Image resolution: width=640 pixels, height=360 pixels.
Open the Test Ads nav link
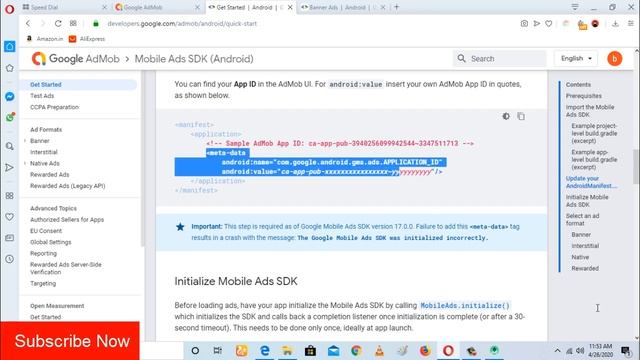click(42, 96)
